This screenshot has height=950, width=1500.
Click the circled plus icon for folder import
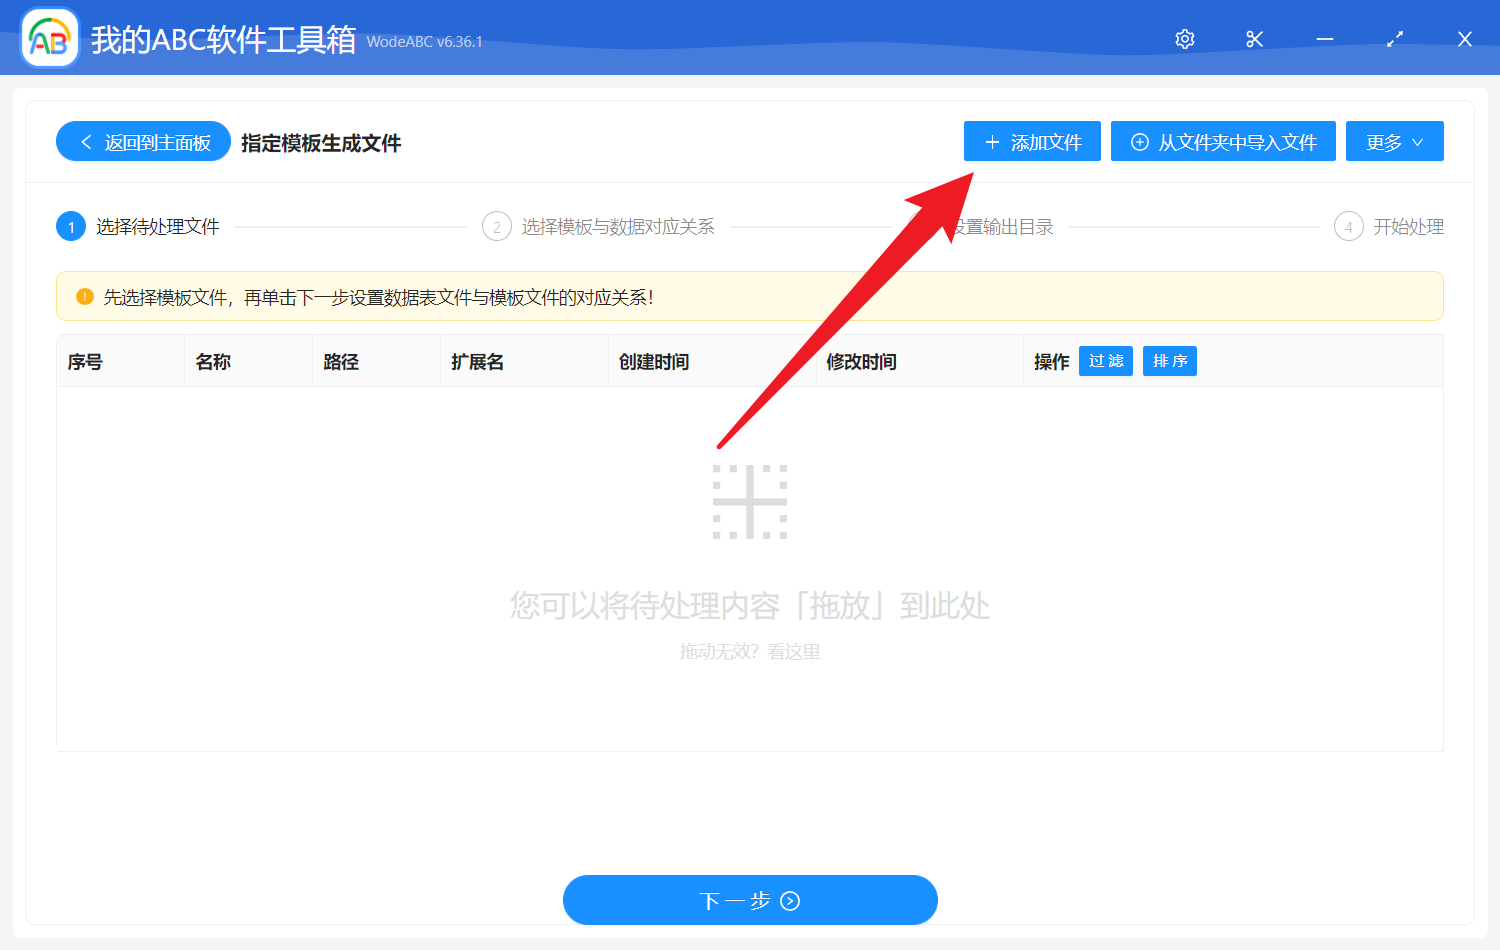pos(1139,141)
